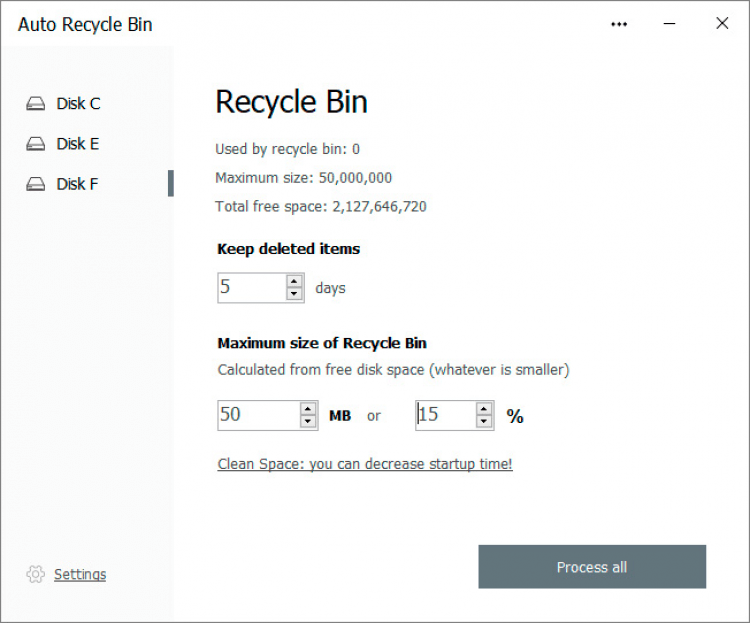This screenshot has height=623, width=750.
Task: Click the Disk F drive icon
Action: (x=36, y=184)
